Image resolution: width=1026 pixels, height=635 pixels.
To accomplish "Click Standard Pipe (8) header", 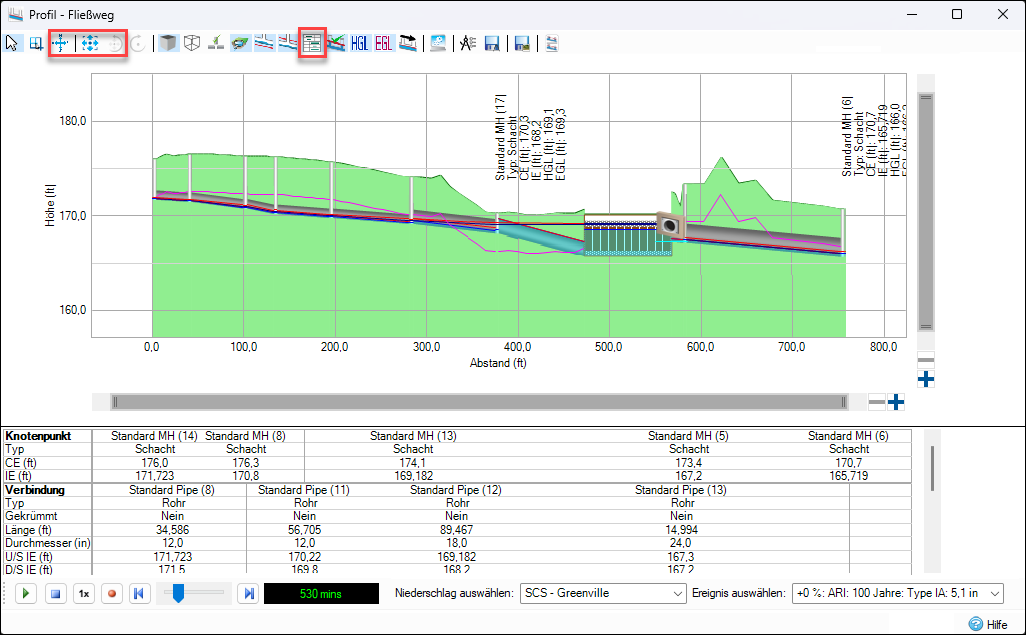I will tap(171, 490).
